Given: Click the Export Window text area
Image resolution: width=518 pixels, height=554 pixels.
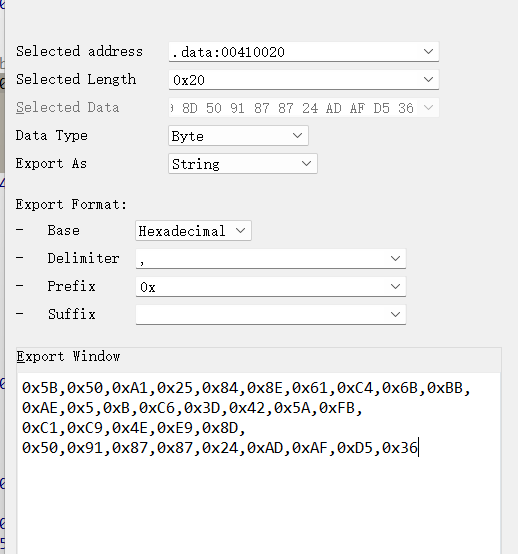Looking at the screenshot, I should [258, 463].
